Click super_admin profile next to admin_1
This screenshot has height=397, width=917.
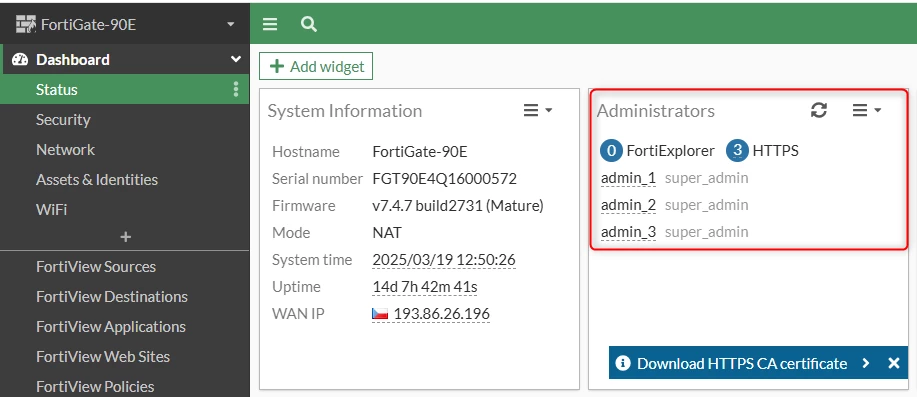pyautogui.click(x=706, y=178)
